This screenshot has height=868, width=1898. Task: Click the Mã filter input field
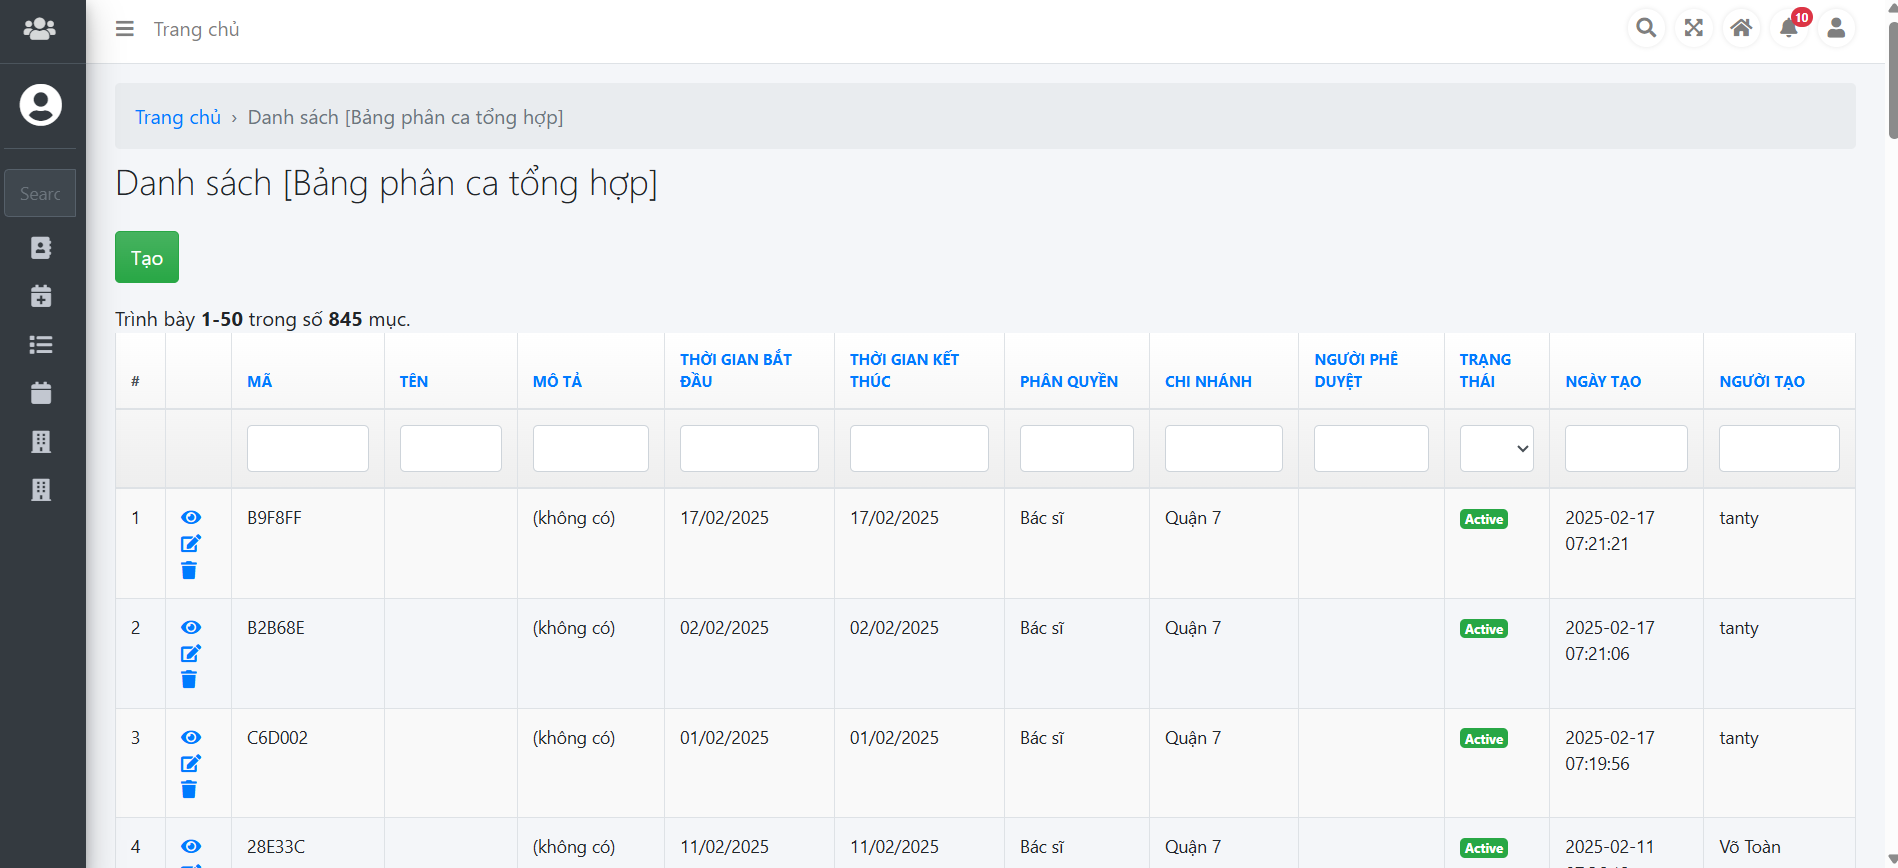click(308, 448)
